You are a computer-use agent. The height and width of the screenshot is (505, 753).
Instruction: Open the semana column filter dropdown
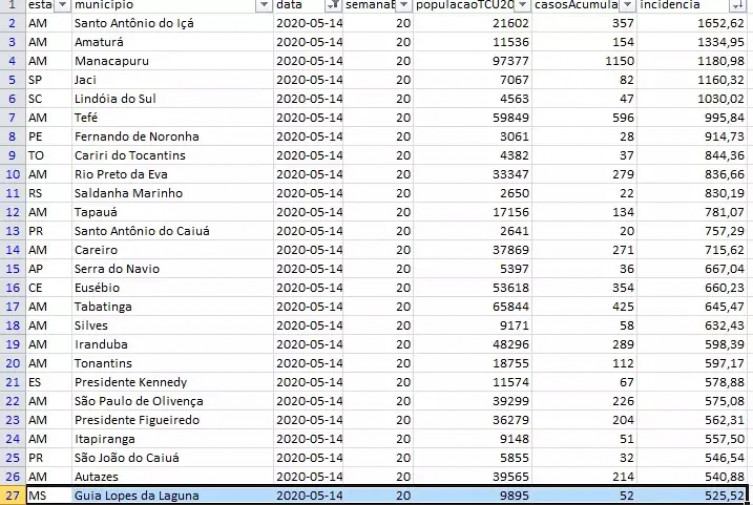click(x=404, y=5)
